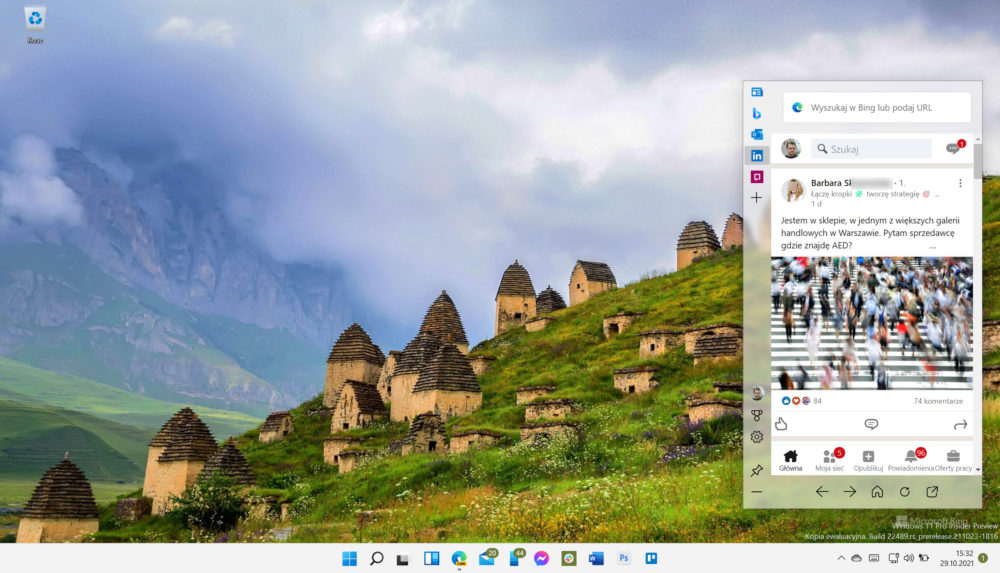This screenshot has width=1000, height=573.
Task: Open Barbara's name link on the post
Action: (851, 182)
